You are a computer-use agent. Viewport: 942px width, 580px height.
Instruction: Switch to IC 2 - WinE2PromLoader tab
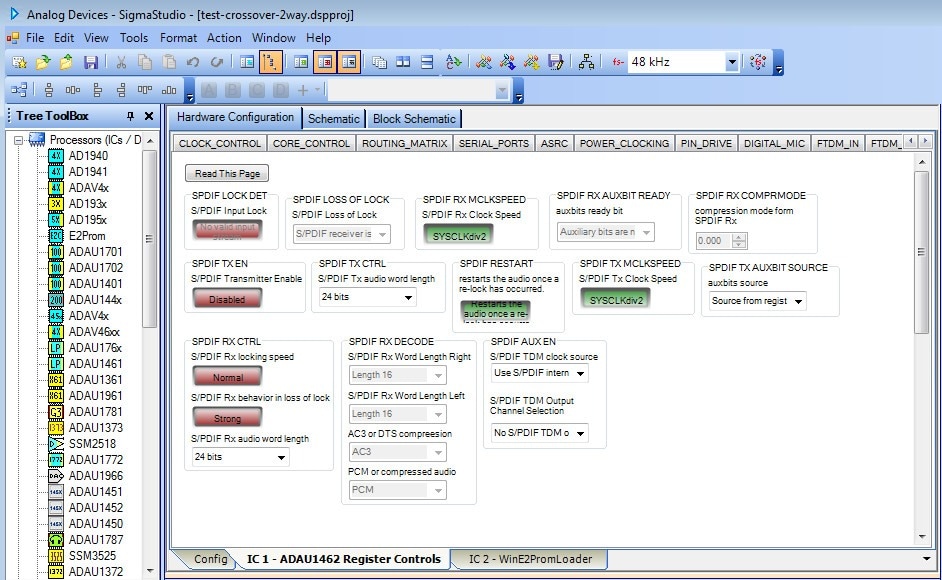point(530,559)
